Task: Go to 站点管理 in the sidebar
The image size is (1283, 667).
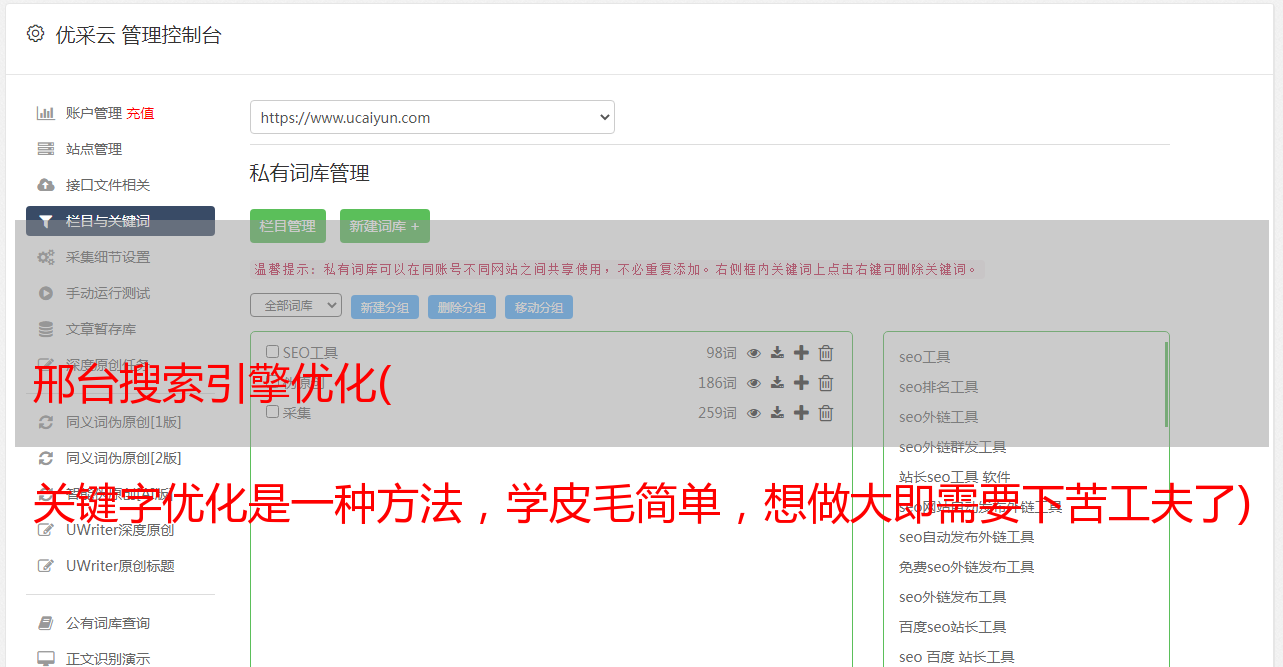Action: click(94, 149)
